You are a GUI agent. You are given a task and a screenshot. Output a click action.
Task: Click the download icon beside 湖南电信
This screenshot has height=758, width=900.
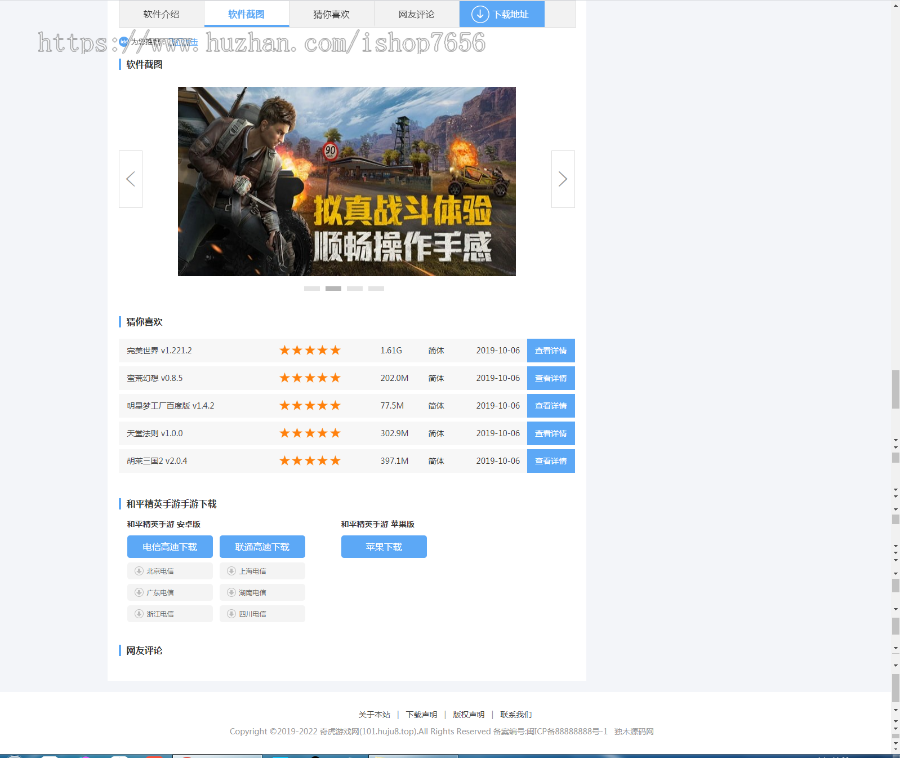click(x=231, y=592)
